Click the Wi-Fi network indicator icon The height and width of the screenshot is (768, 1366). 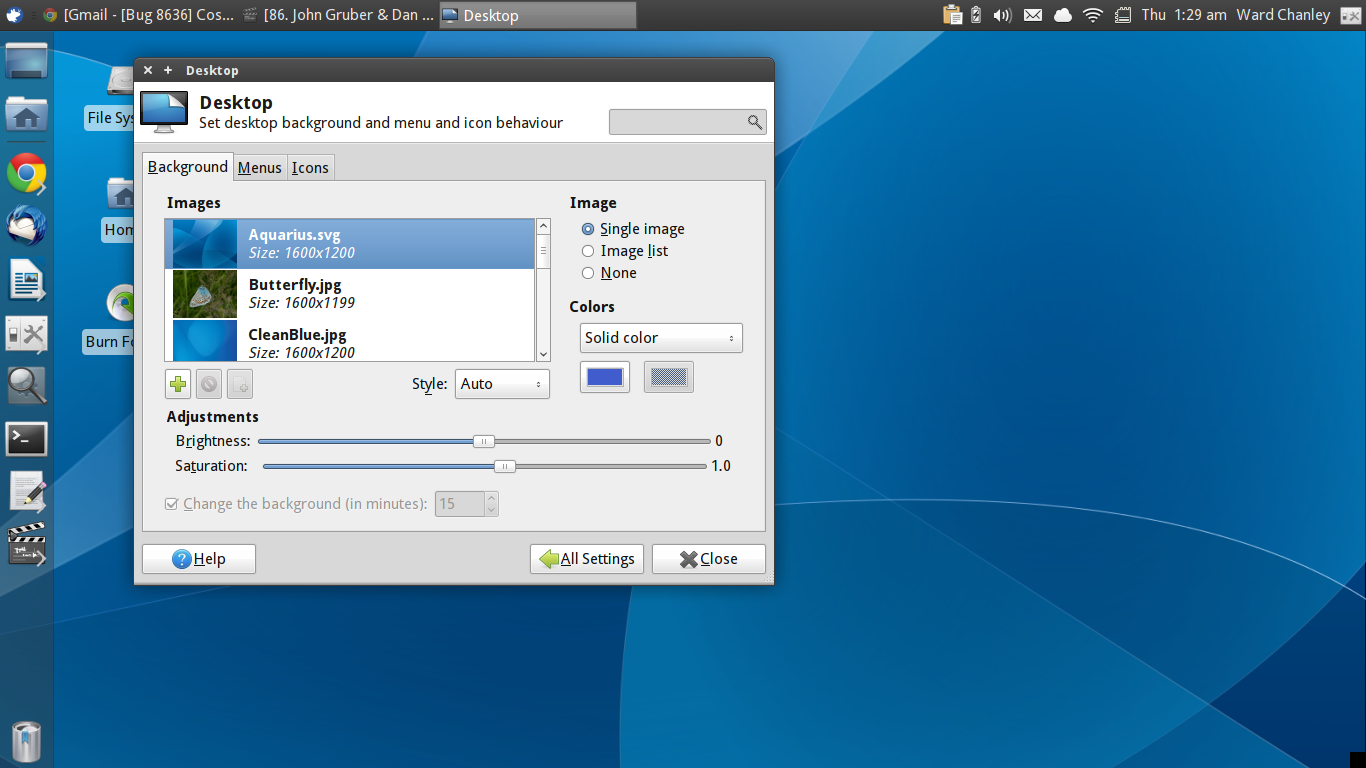tap(1093, 15)
